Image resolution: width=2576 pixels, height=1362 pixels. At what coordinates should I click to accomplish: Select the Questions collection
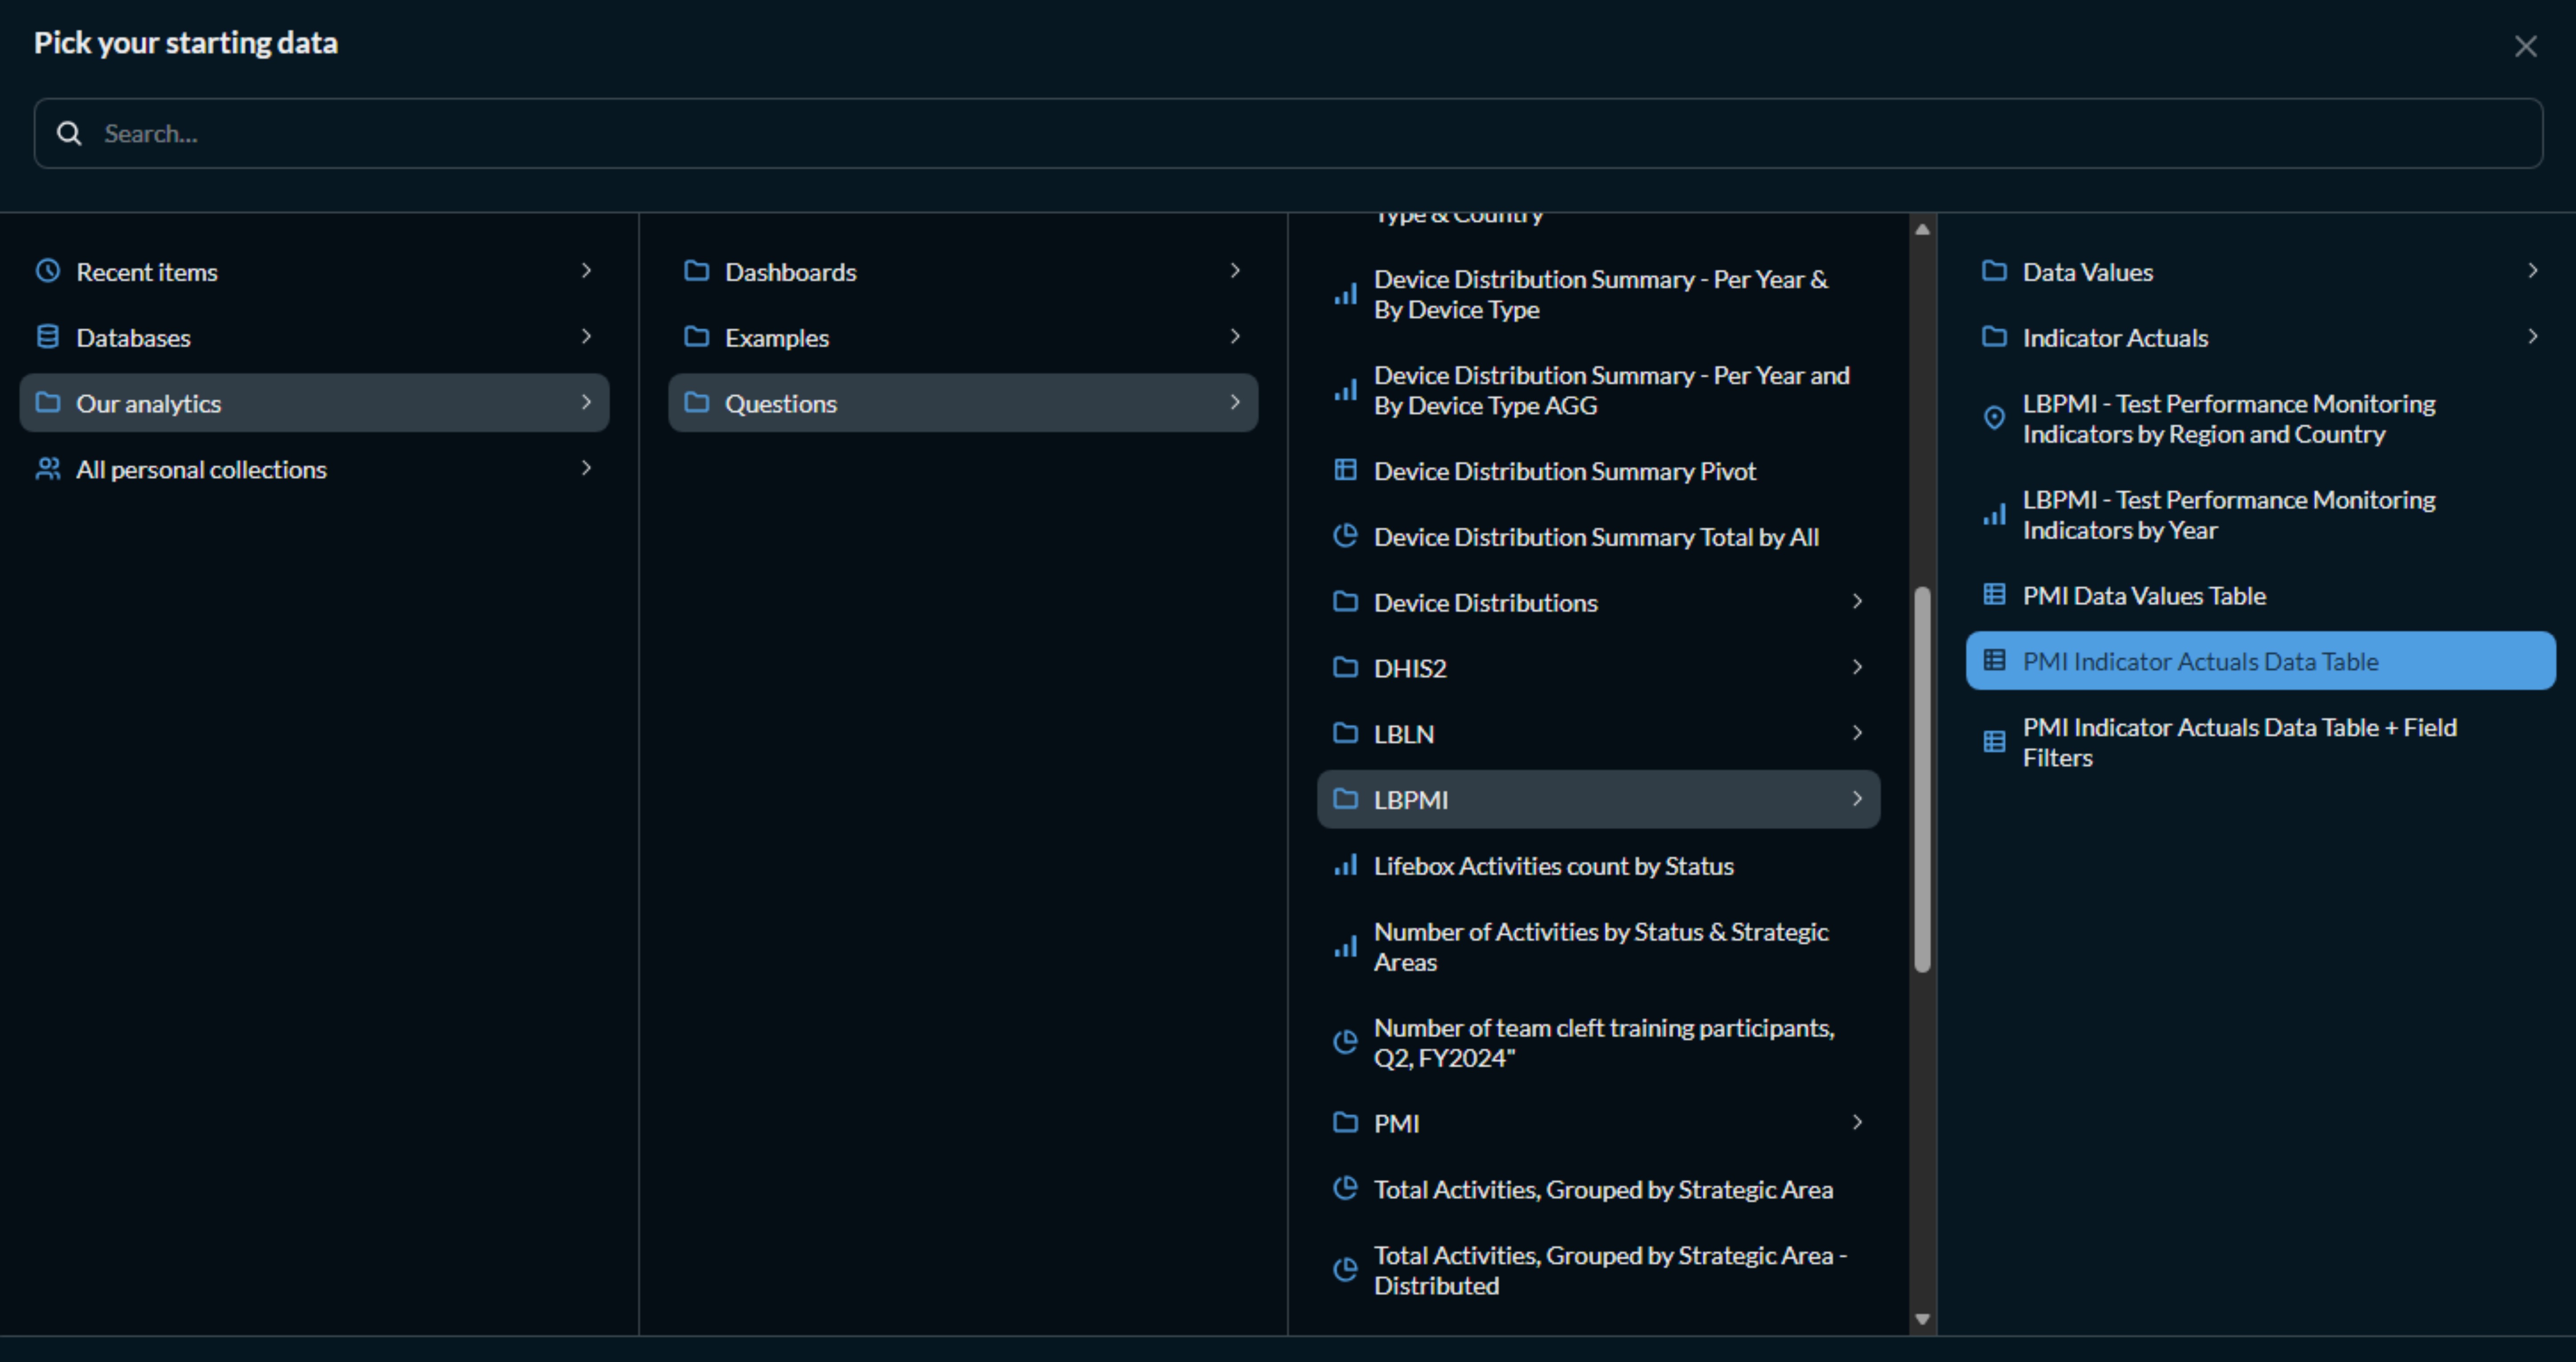click(x=963, y=403)
